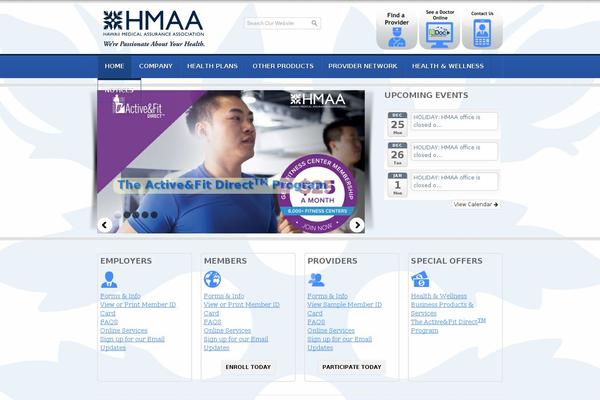The image size is (600, 400).
Task: Open See a Doctor Online icon
Action: click(440, 30)
